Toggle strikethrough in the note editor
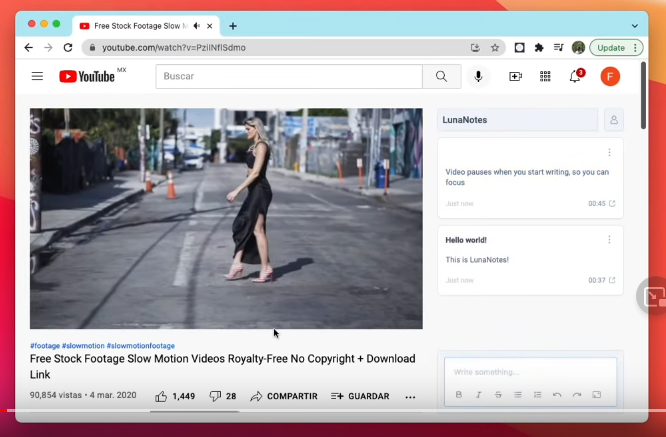This screenshot has width=666, height=437. pyautogui.click(x=498, y=395)
